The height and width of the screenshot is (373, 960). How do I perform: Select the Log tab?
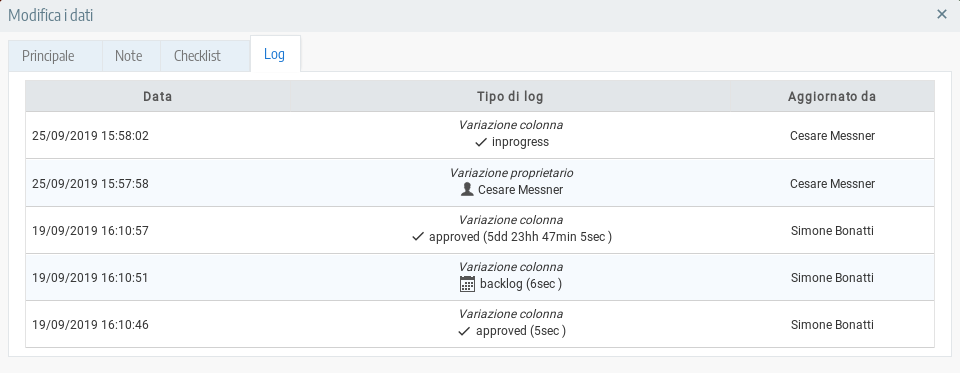coord(274,54)
